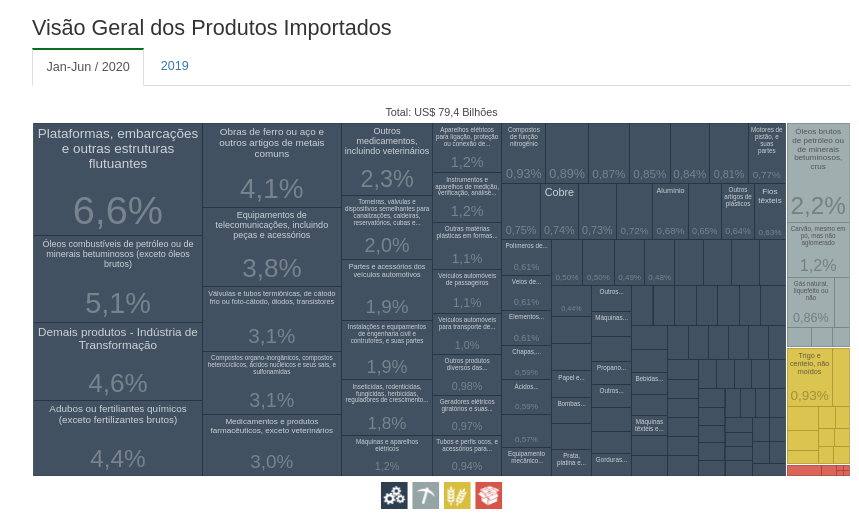Click the Óleos combustíveis de petróleo 5,1% tile
This screenshot has height=525, width=859.
(118, 279)
